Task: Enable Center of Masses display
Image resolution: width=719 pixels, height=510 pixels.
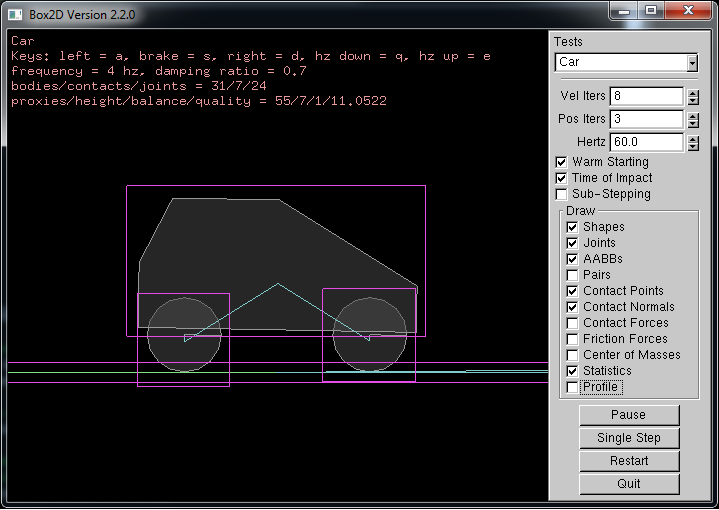Action: [573, 355]
